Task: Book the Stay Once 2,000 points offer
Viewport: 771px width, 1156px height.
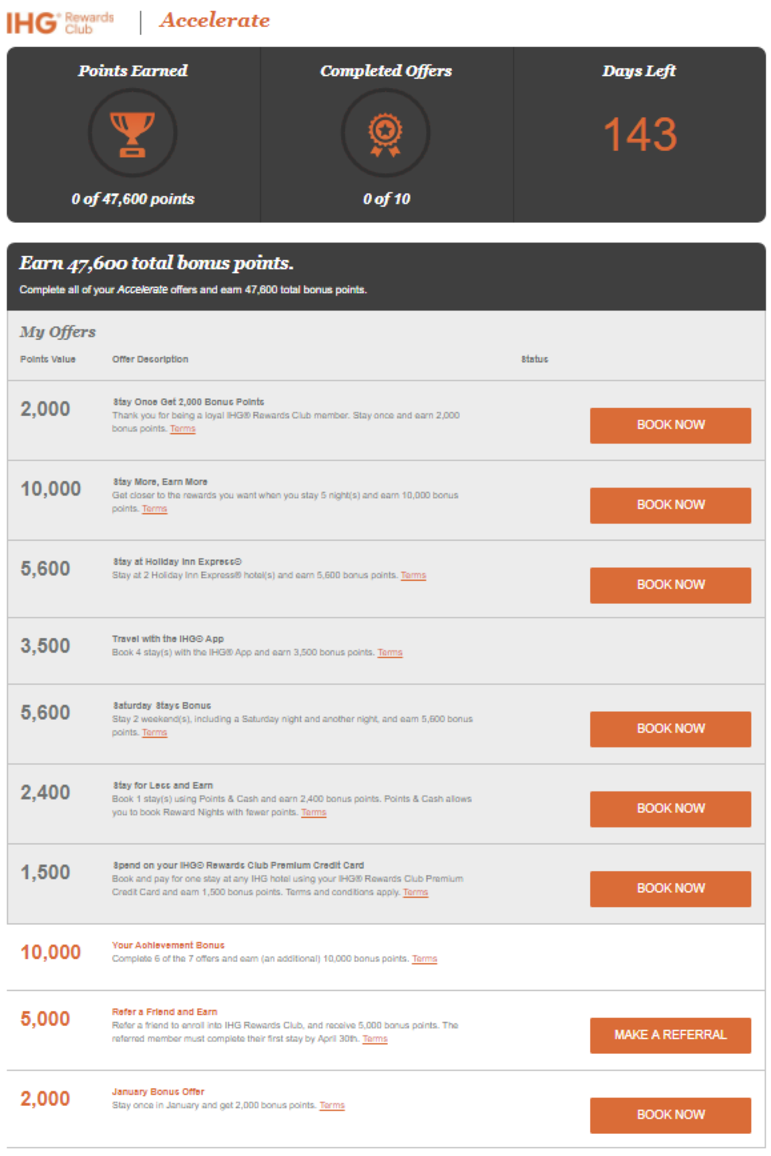Action: (670, 425)
